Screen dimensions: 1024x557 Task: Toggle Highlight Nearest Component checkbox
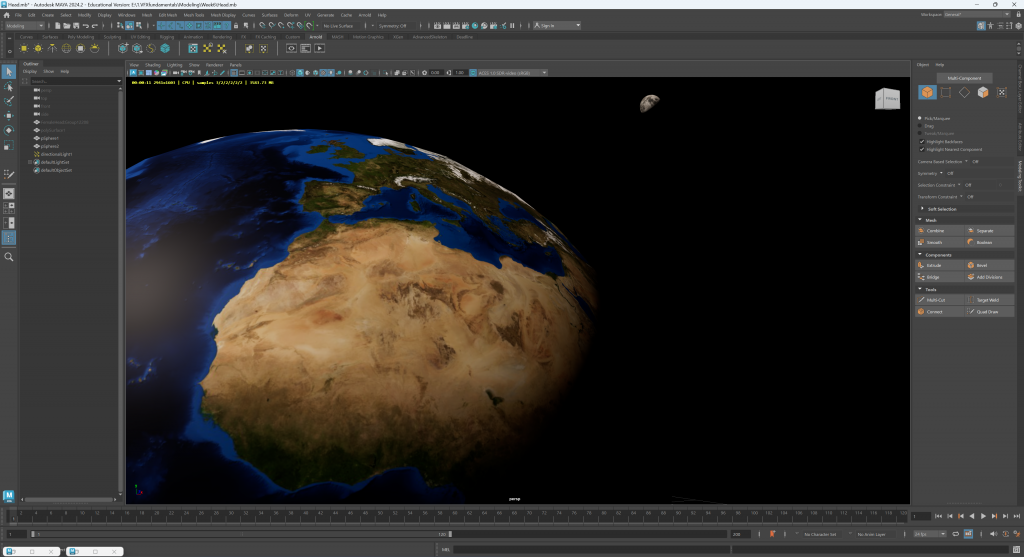(922, 150)
